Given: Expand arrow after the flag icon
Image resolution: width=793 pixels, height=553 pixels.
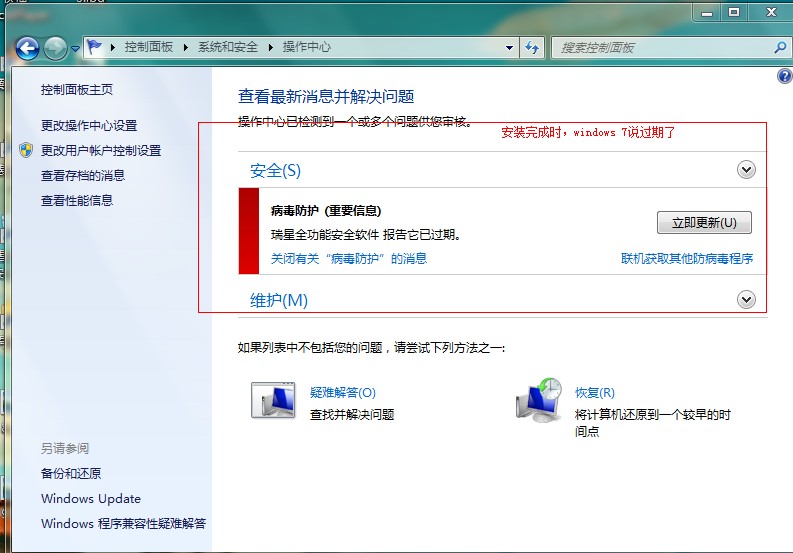Looking at the screenshot, I should [x=113, y=48].
